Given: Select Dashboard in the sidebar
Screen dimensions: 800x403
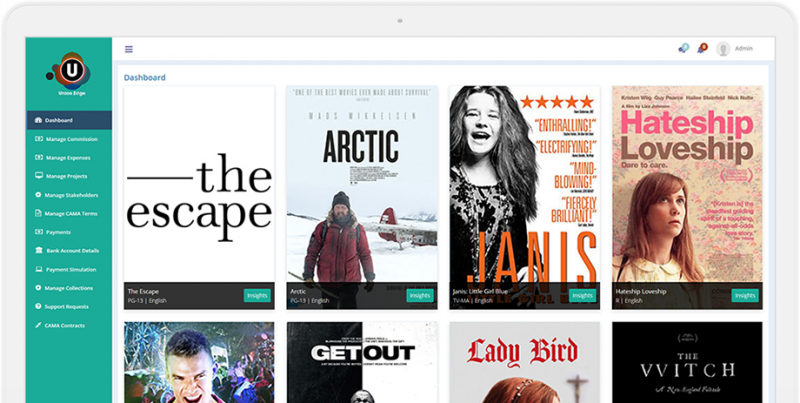Looking at the screenshot, I should (x=59, y=120).
